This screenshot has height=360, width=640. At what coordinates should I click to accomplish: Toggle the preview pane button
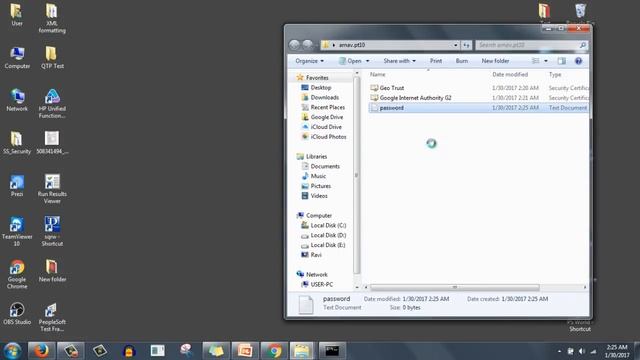pyautogui.click(x=562, y=61)
